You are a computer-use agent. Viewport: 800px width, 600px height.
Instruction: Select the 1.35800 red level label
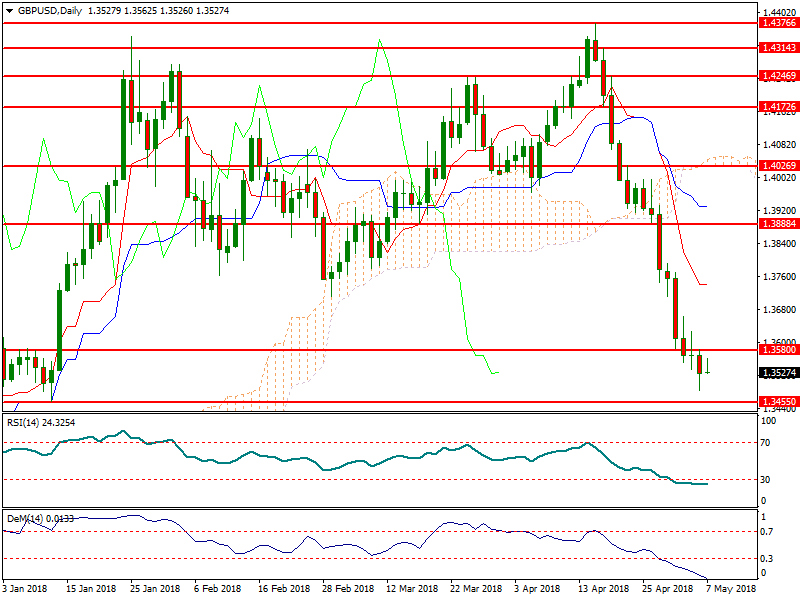click(x=779, y=350)
